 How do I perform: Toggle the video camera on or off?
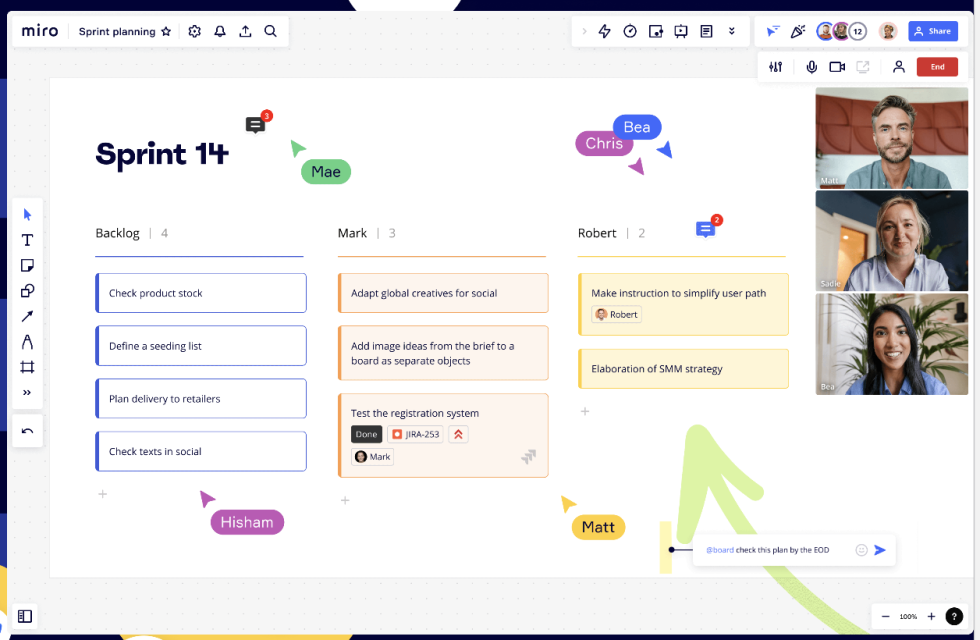[x=837, y=67]
